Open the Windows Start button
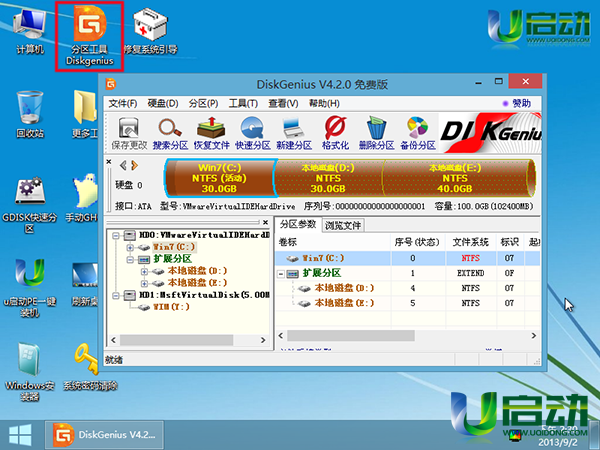This screenshot has height=450, width=600. pyautogui.click(x=20, y=435)
